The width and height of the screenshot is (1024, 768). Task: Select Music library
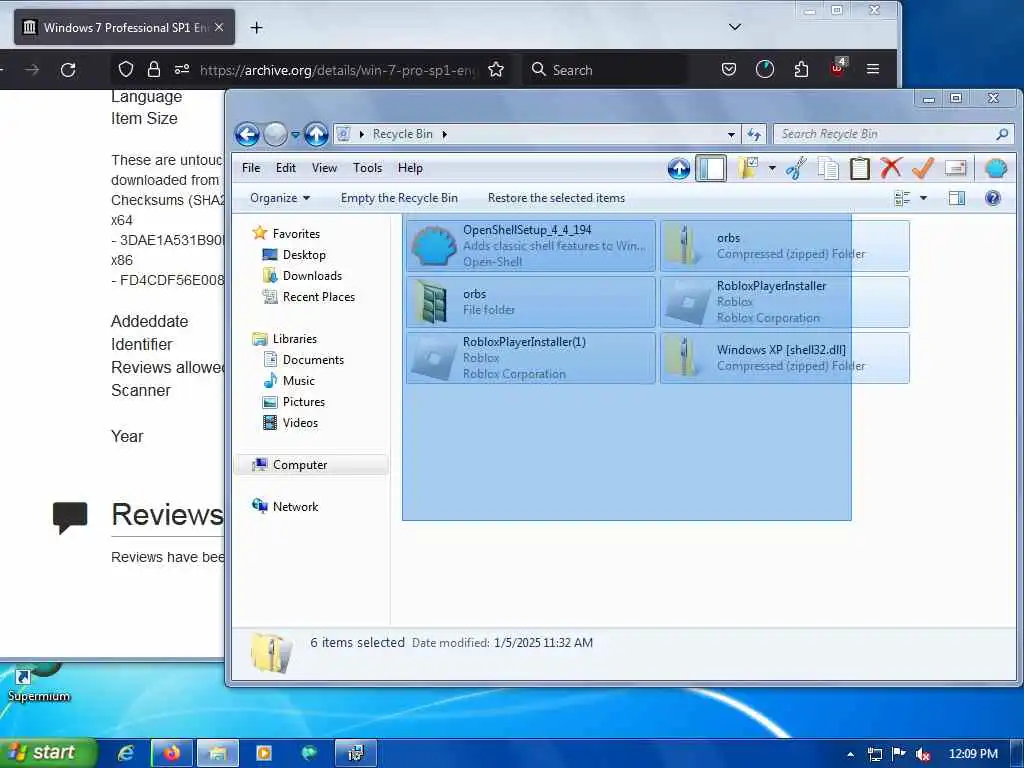(298, 381)
